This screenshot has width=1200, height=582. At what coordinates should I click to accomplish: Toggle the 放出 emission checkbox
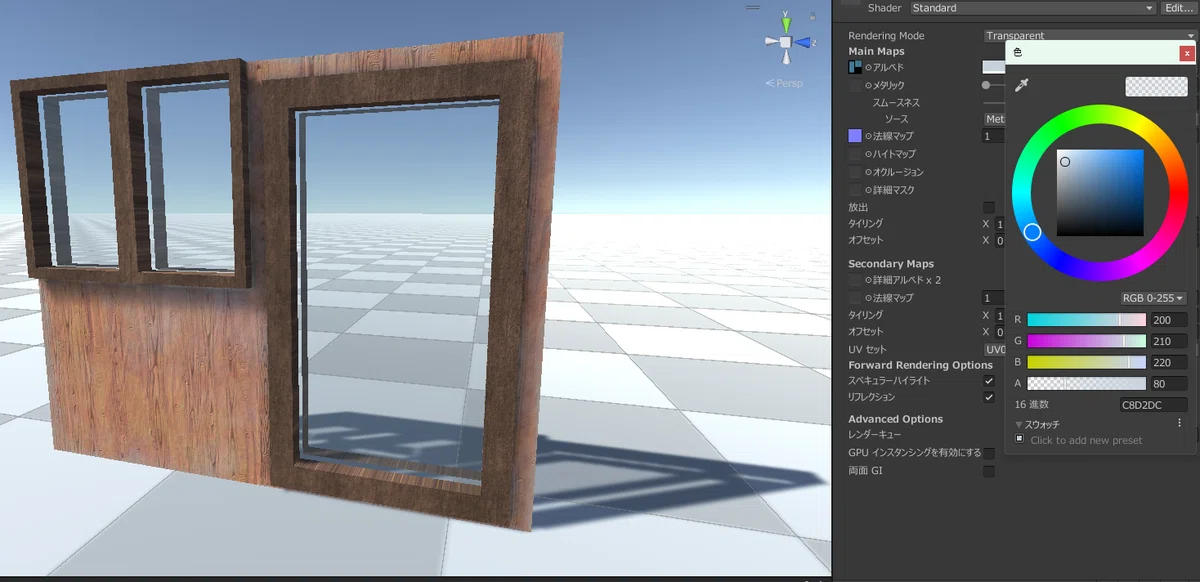click(x=989, y=207)
